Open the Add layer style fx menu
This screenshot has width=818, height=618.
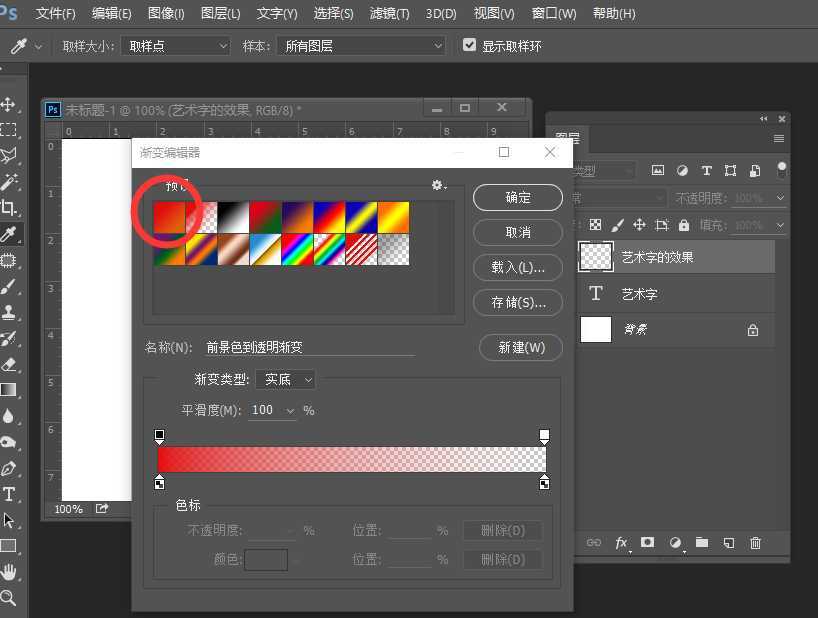621,543
